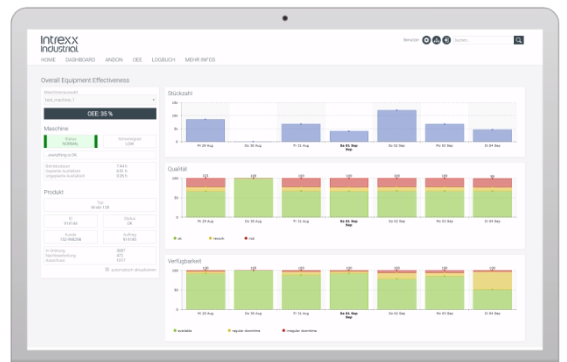Toggle the yellow regular downtime legend marker
The height and width of the screenshot is (362, 567).
[229, 331]
